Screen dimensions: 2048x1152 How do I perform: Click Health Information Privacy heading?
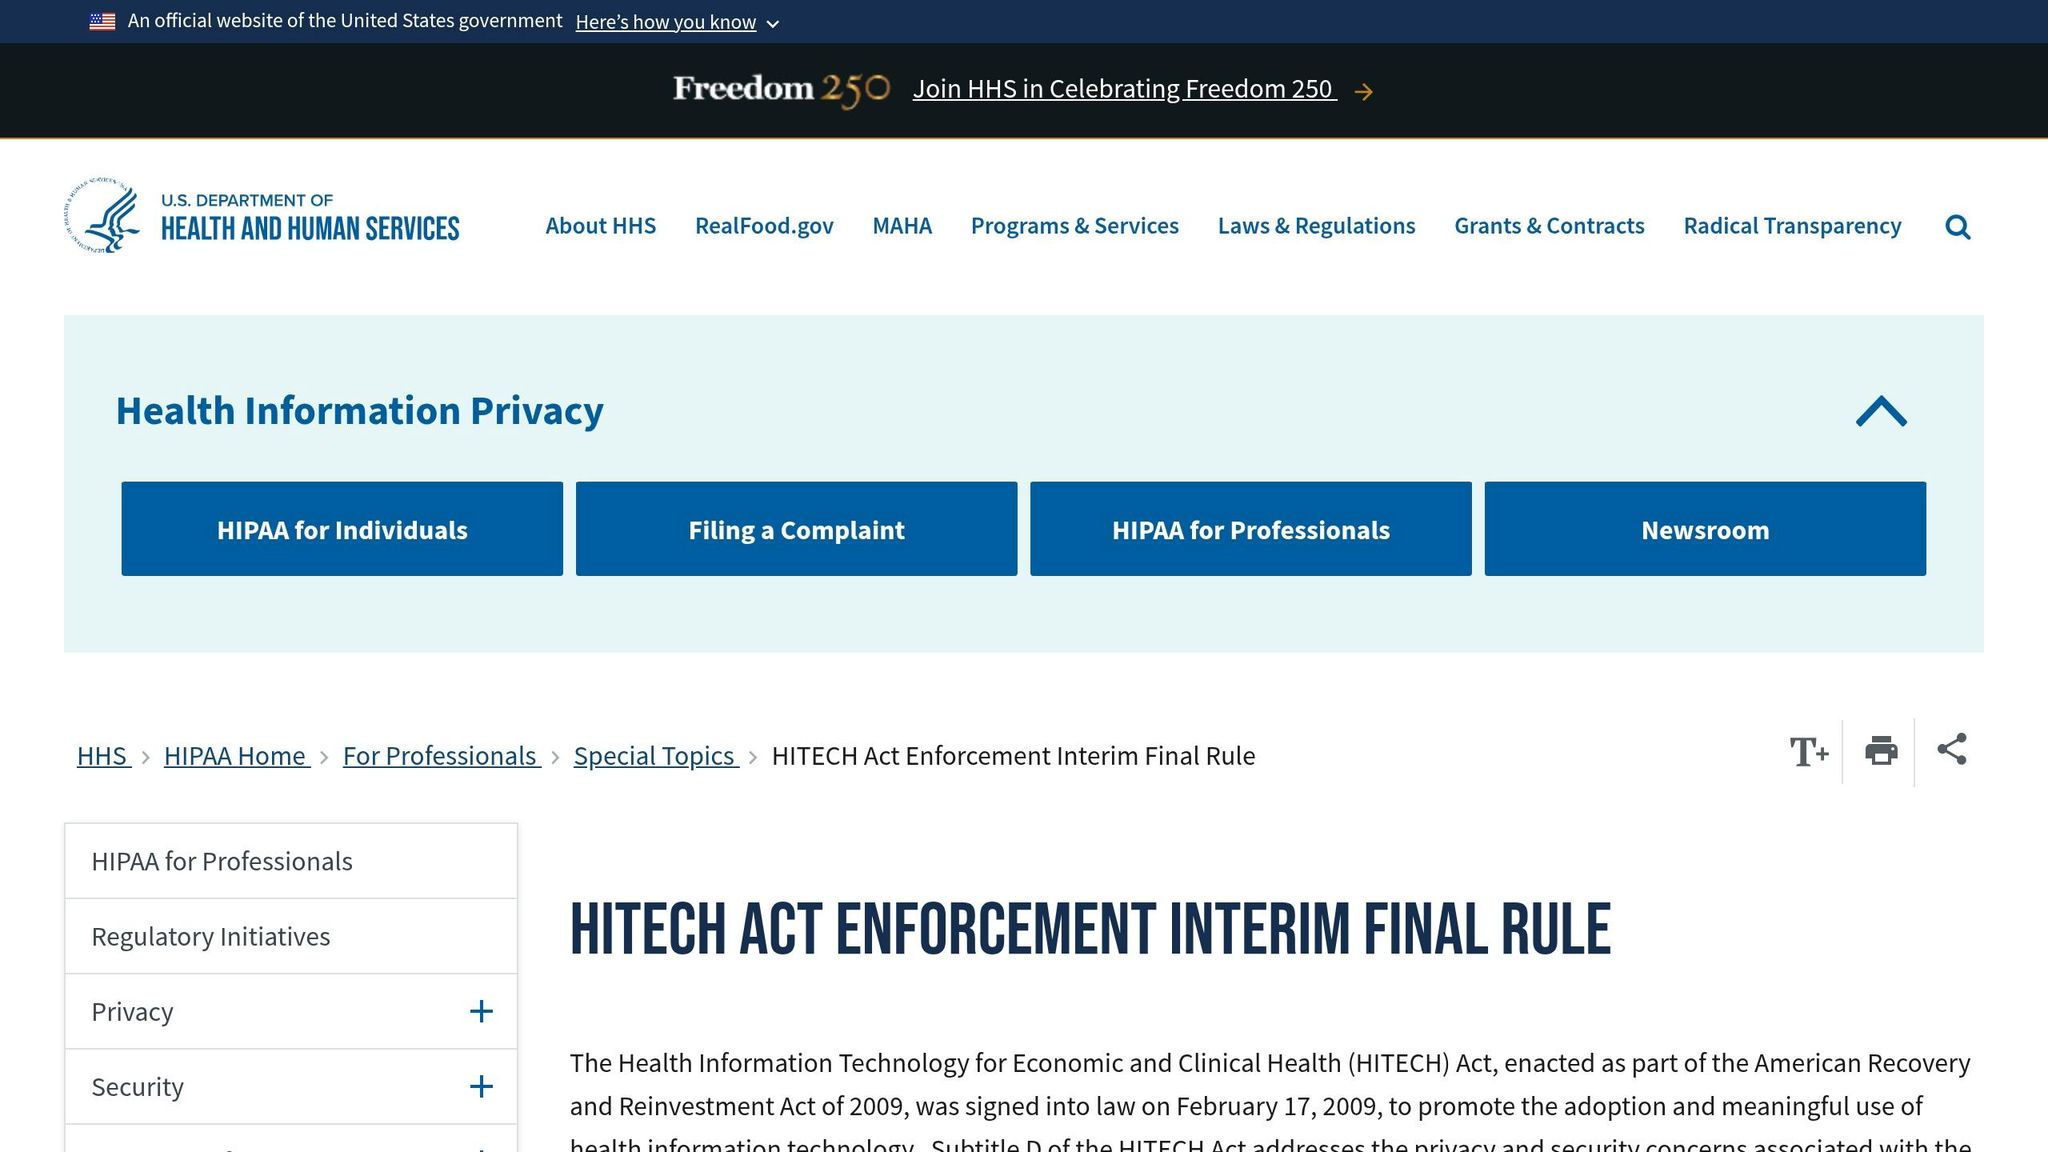[359, 411]
